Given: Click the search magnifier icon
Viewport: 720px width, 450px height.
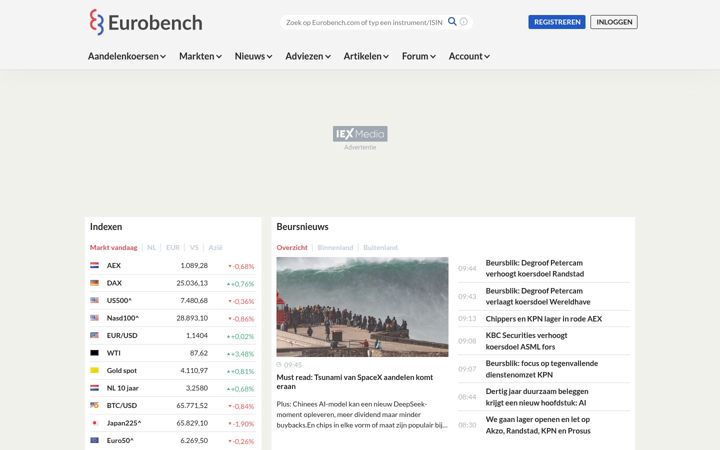Looking at the screenshot, I should 452,22.
